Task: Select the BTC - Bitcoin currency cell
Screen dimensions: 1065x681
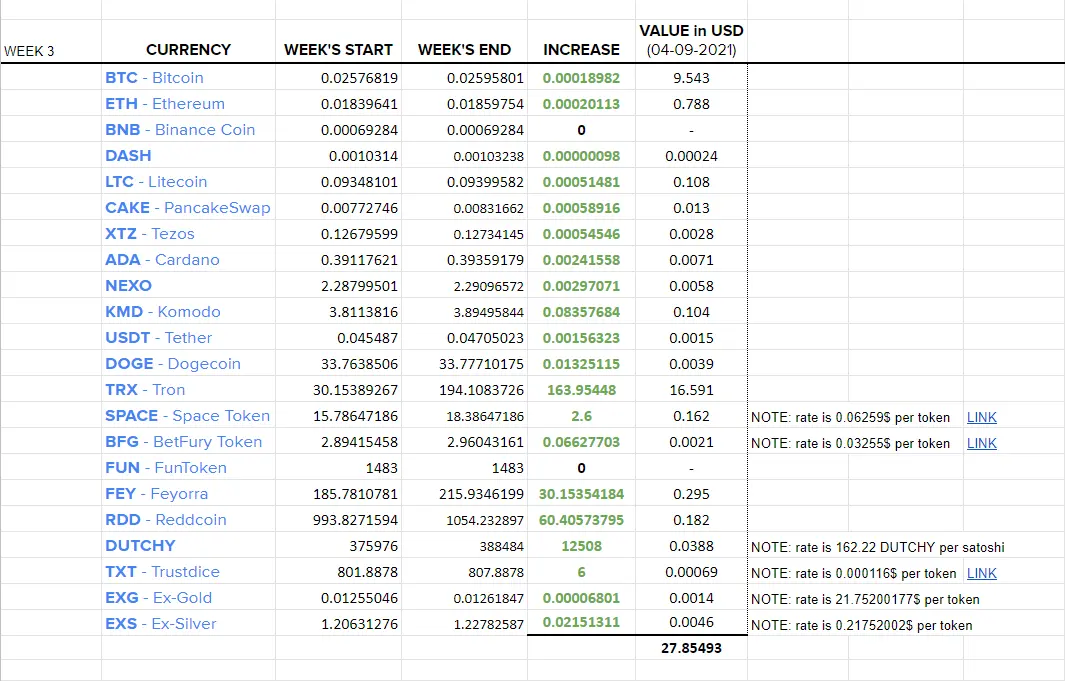Action: pos(188,77)
